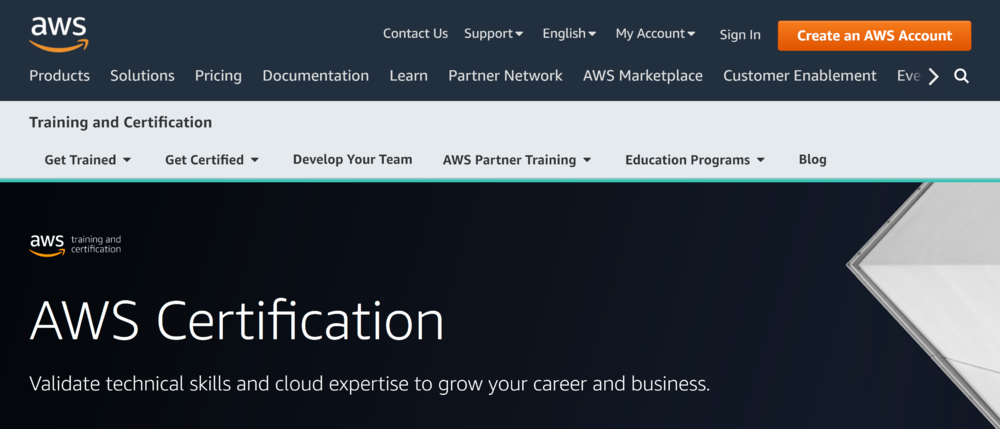This screenshot has width=1000, height=429.
Task: Click the Sign In link
Action: 739,34
